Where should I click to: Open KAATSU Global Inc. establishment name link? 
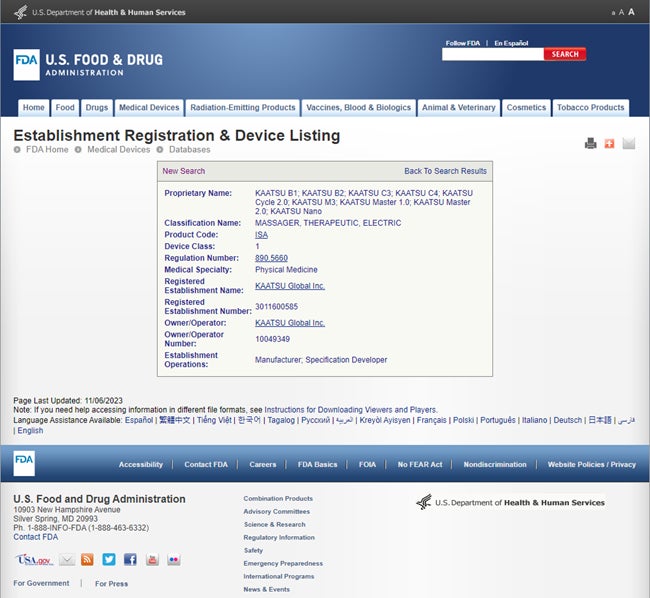click(x=290, y=286)
